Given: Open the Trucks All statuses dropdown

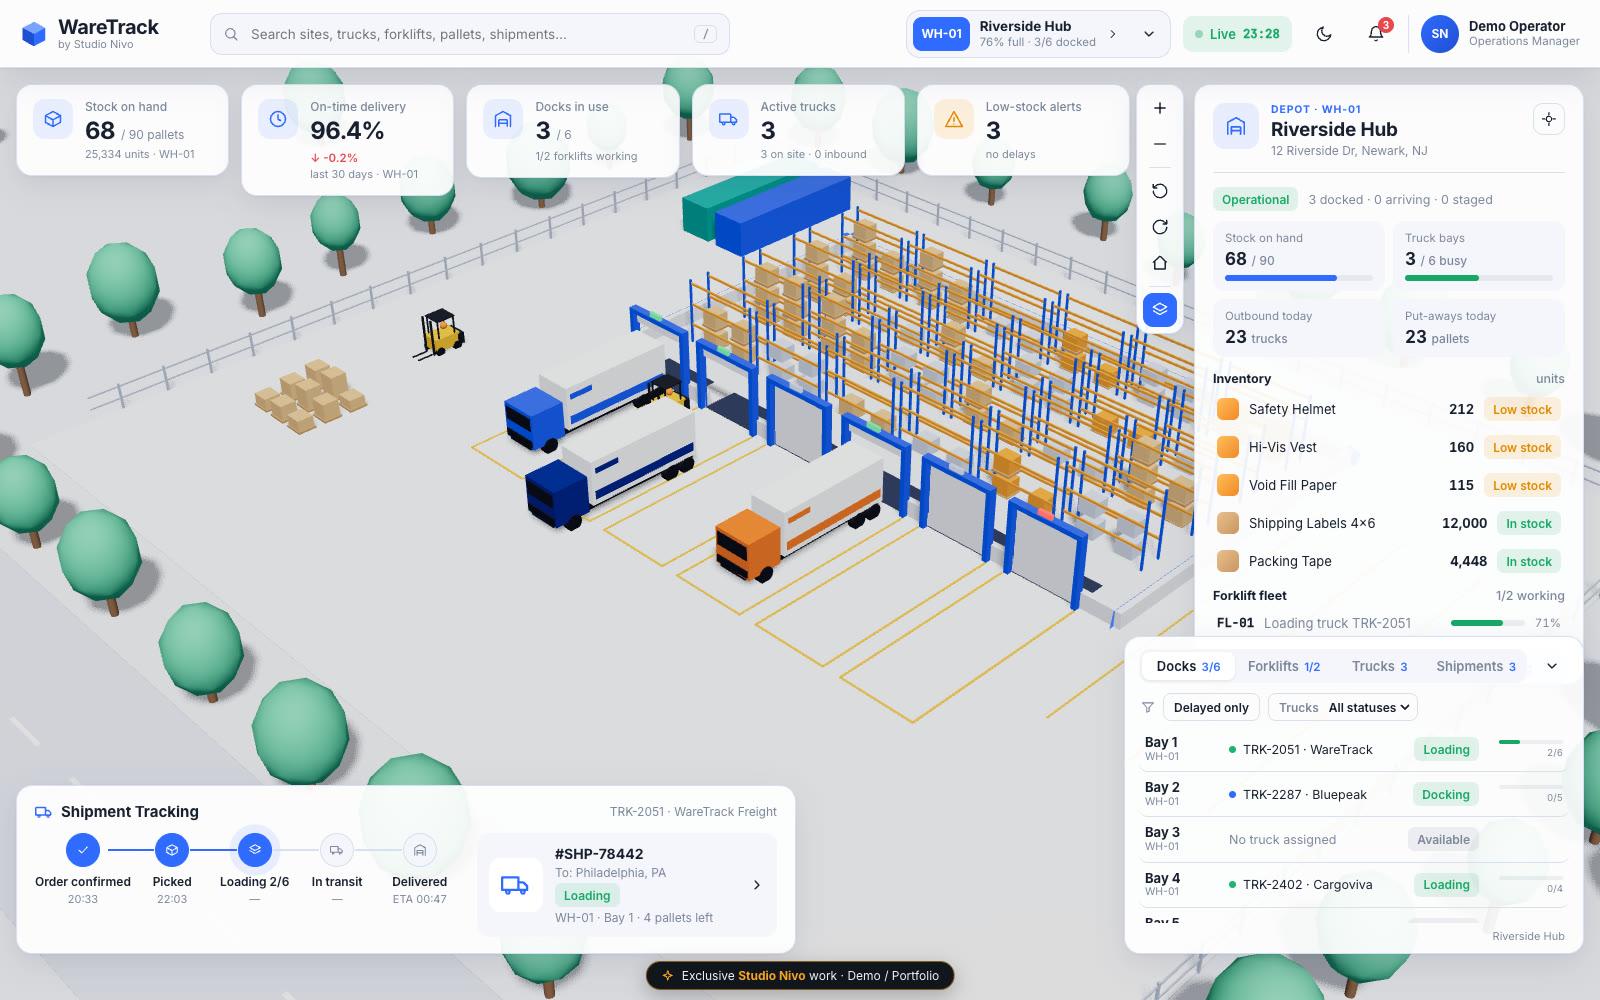Looking at the screenshot, I should coord(1343,707).
